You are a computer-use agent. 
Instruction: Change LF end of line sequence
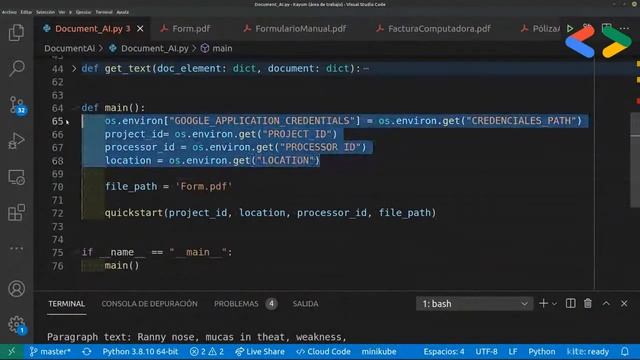coord(513,351)
